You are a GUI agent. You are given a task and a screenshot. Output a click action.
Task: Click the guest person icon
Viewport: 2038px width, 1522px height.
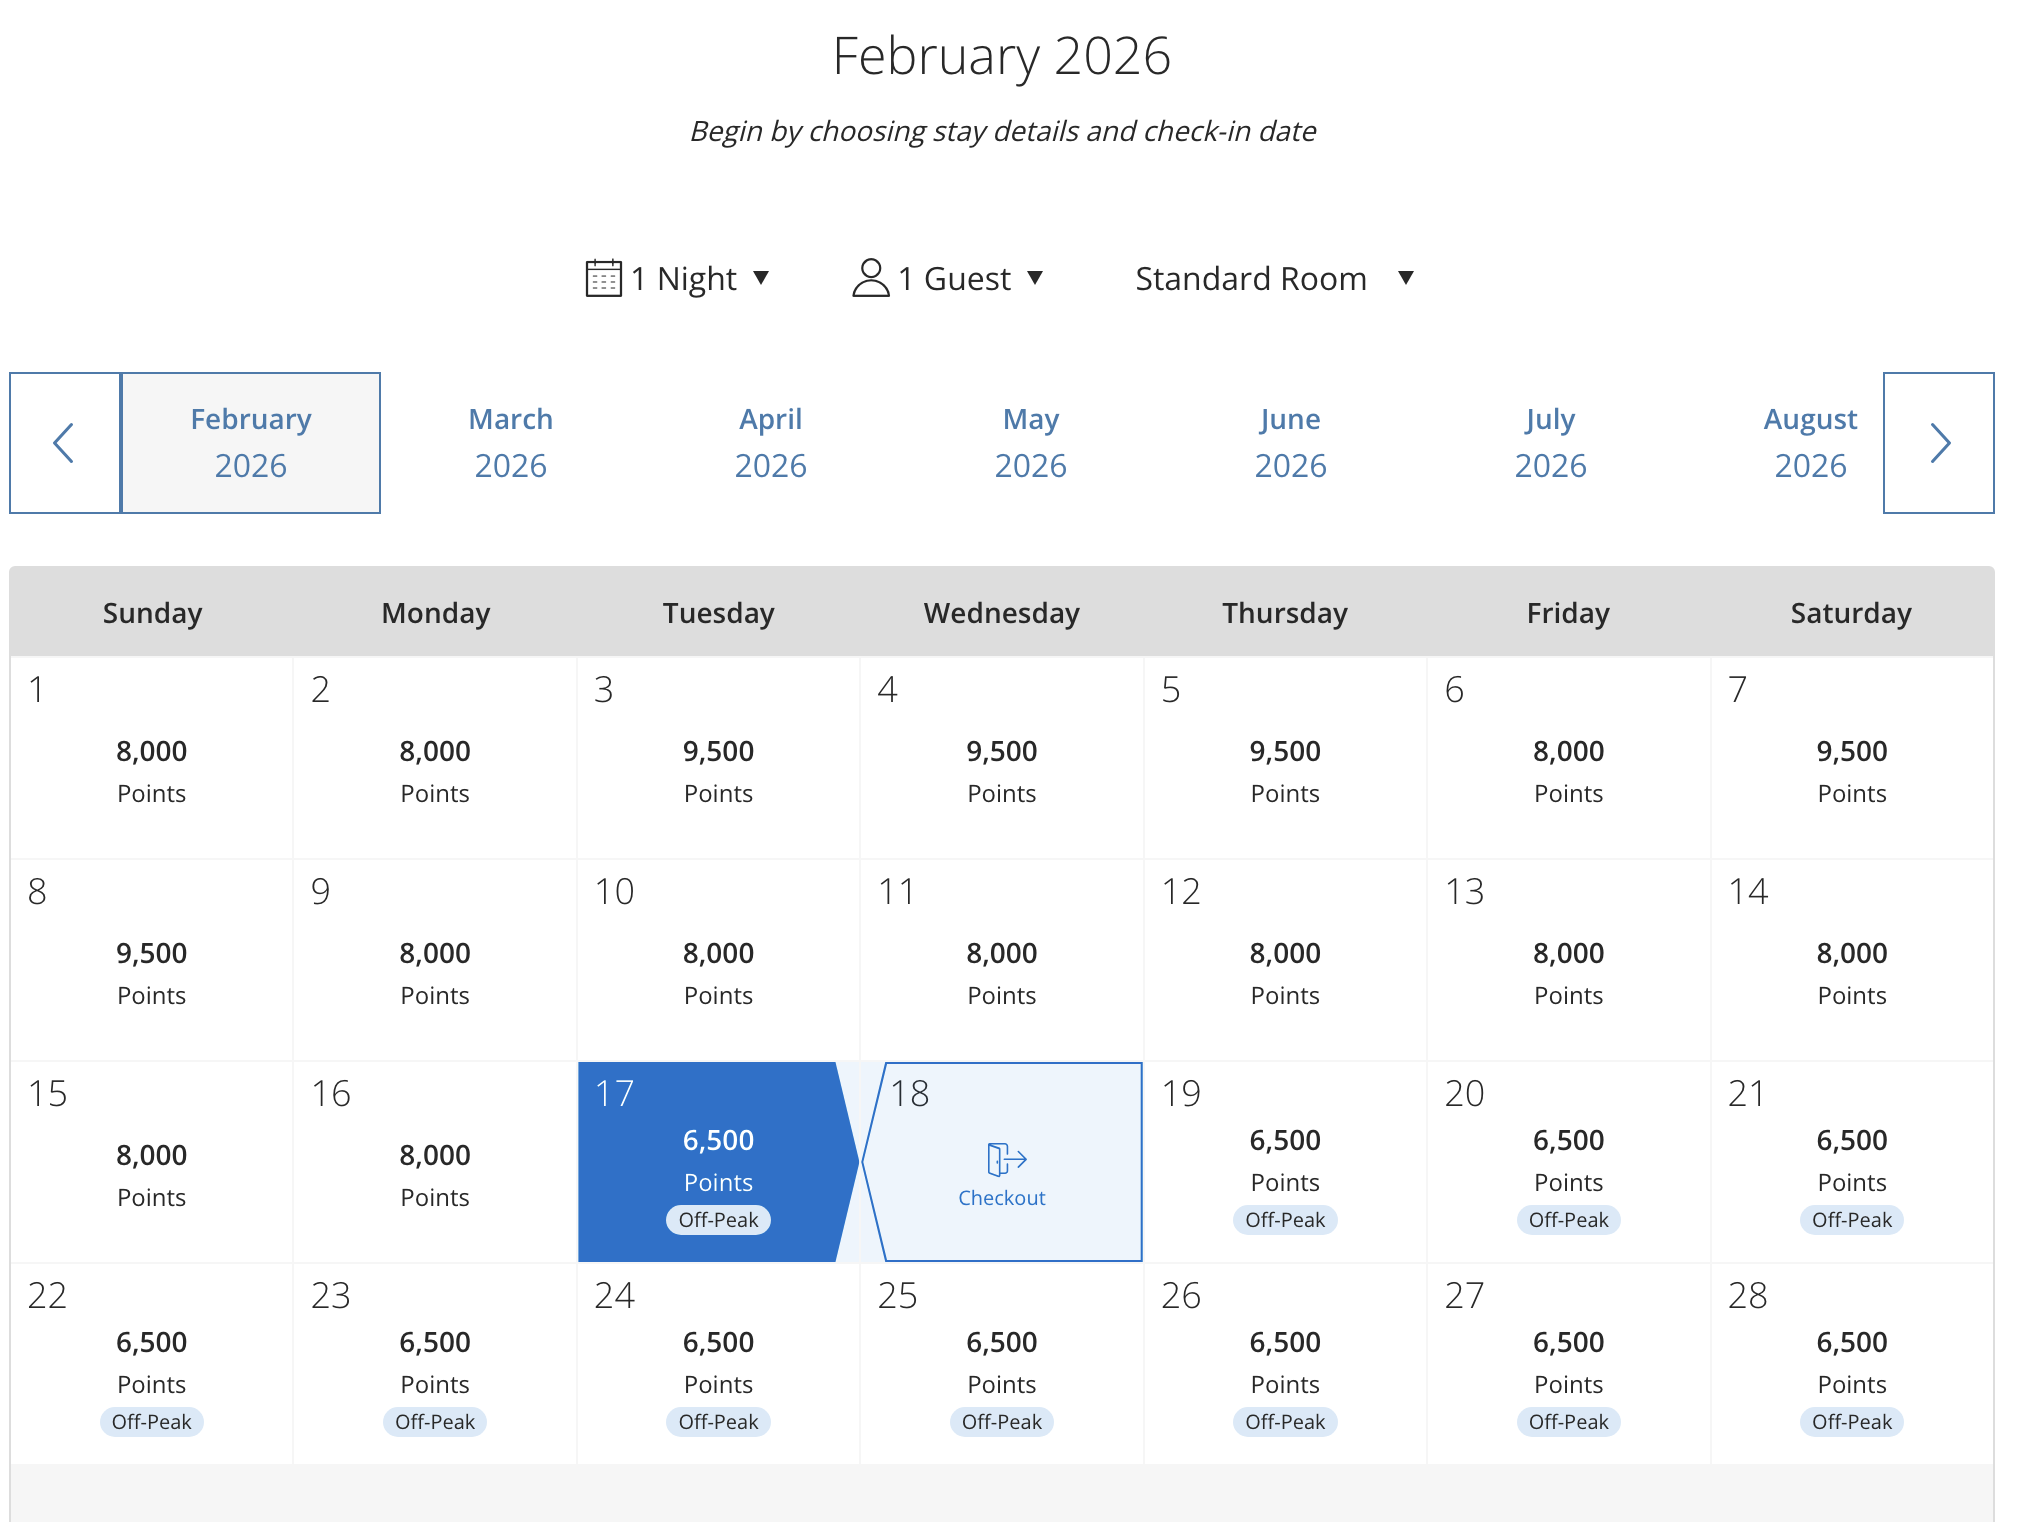pos(871,278)
